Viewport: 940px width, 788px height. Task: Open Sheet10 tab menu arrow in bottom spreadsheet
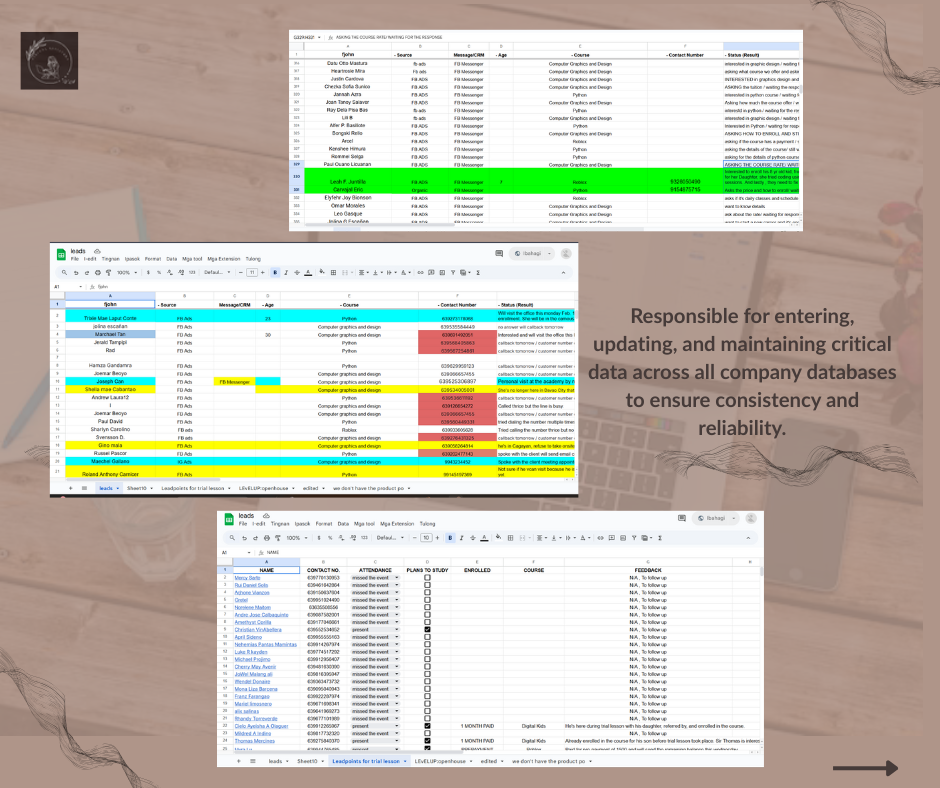pyautogui.click(x=321, y=761)
